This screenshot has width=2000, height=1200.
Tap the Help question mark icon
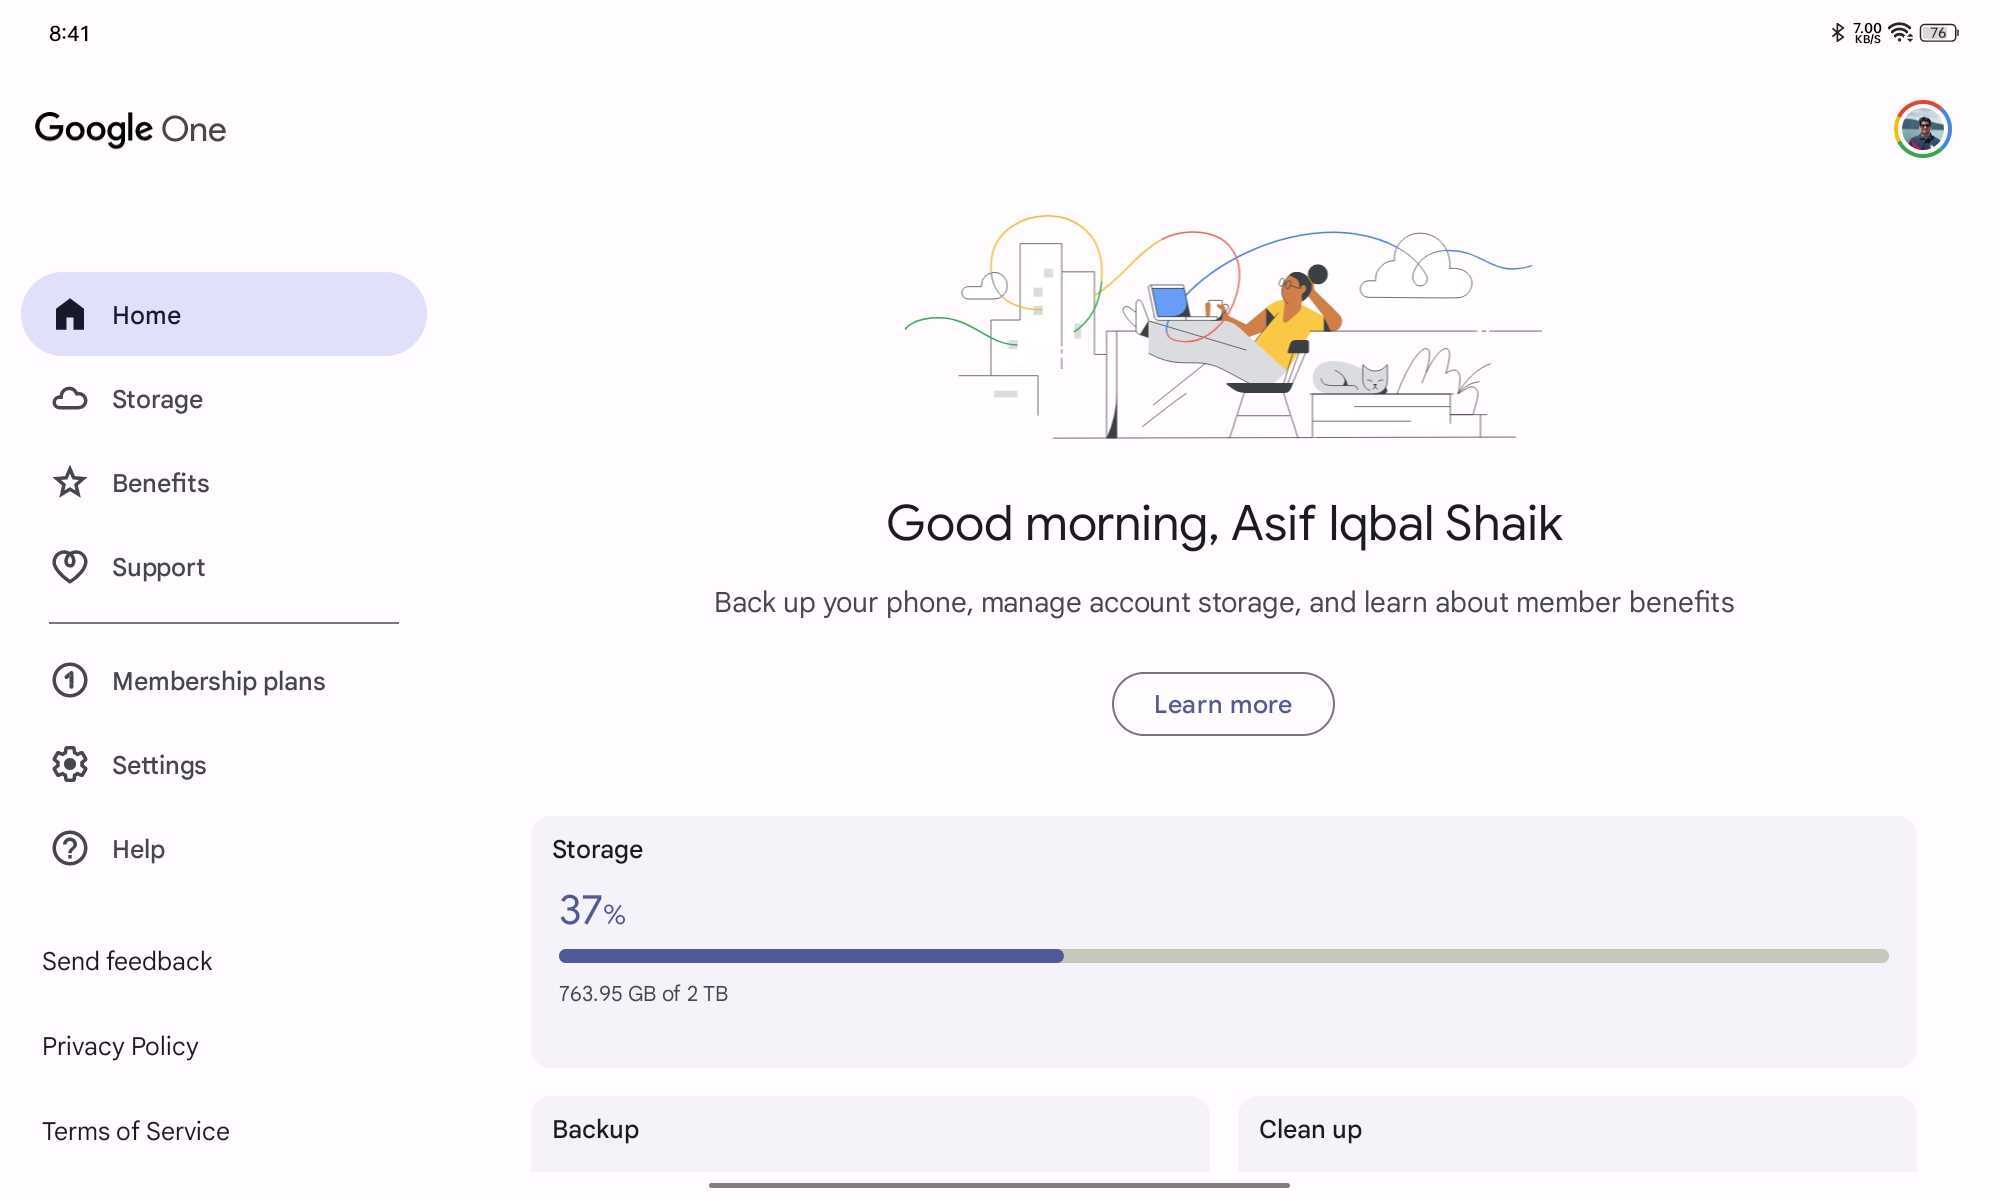click(x=70, y=849)
